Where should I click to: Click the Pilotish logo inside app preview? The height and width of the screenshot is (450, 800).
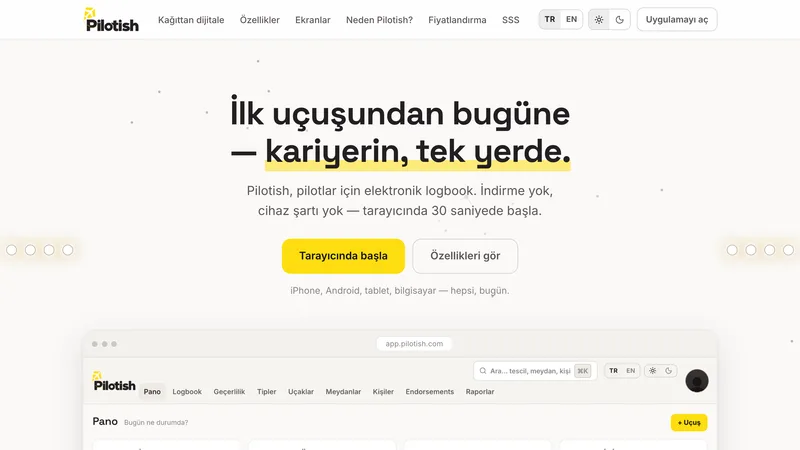114,382
